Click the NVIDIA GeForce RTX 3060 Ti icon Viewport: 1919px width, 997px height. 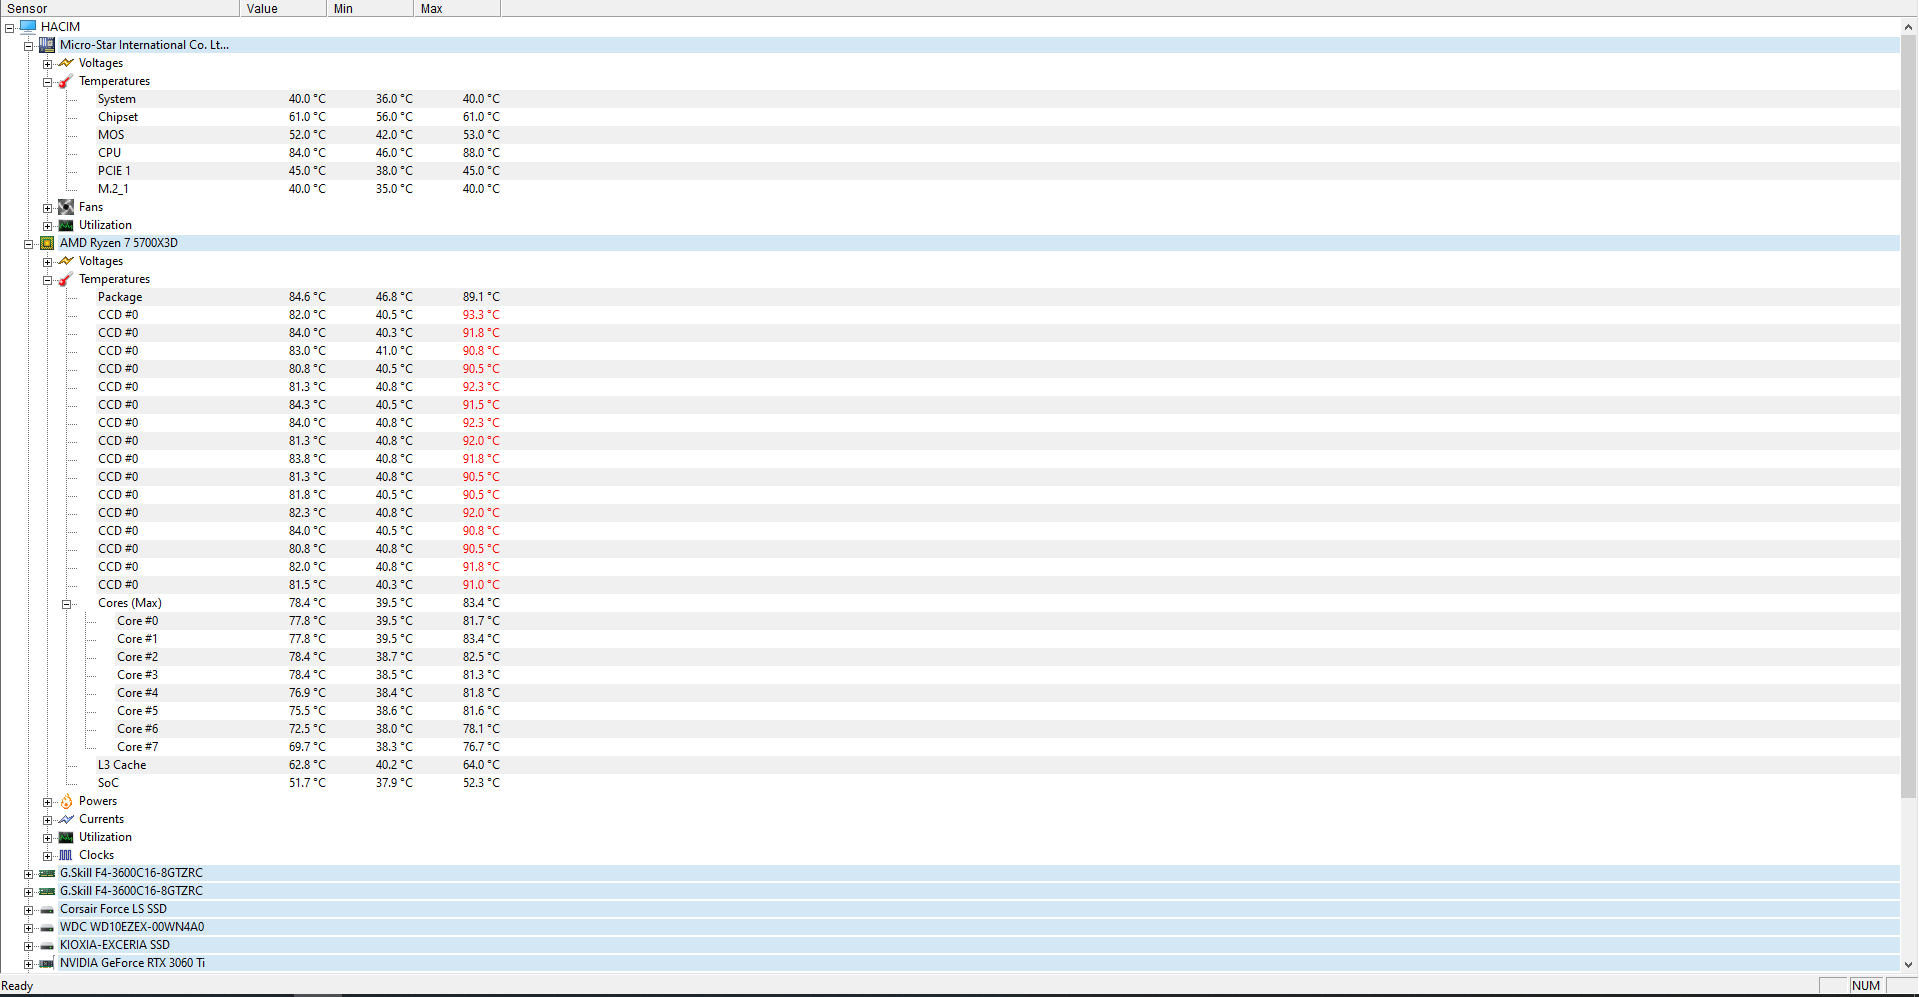coord(47,963)
